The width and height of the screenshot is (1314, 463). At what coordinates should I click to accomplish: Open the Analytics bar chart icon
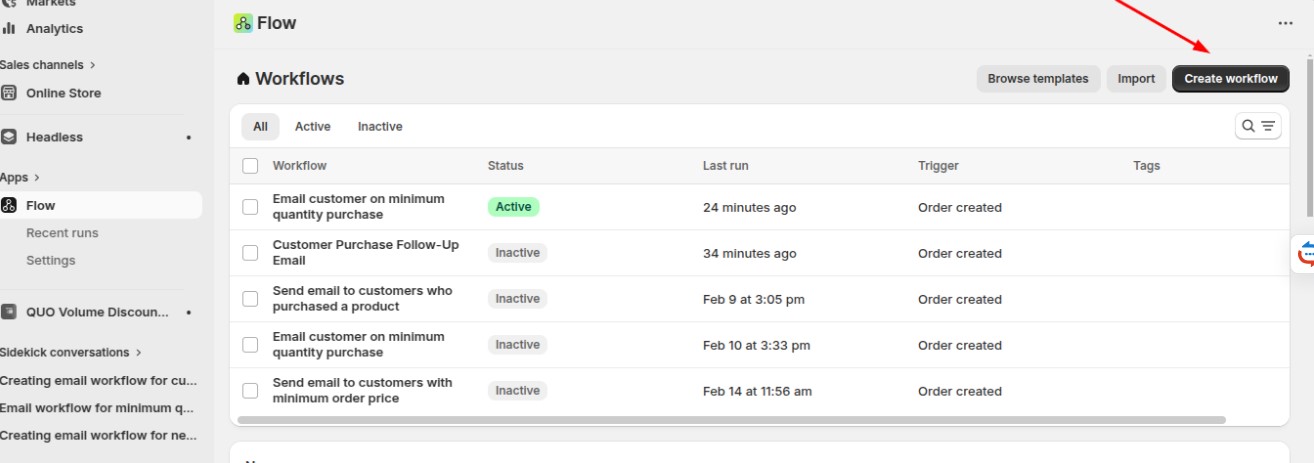[9, 29]
